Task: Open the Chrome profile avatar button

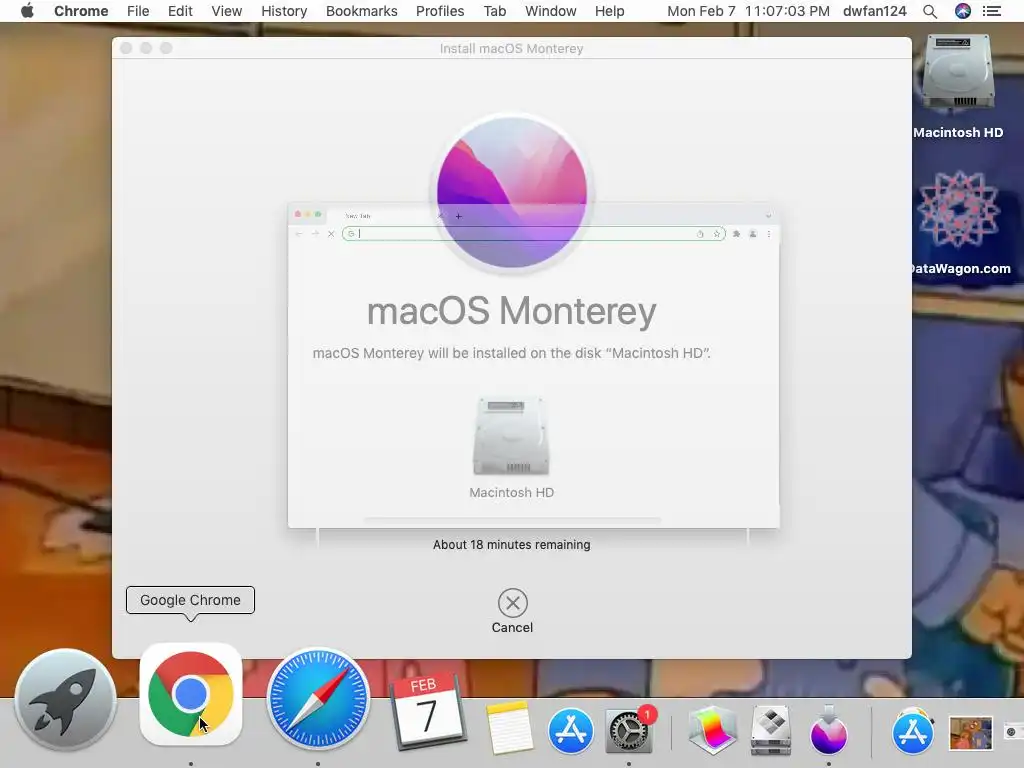Action: (753, 234)
